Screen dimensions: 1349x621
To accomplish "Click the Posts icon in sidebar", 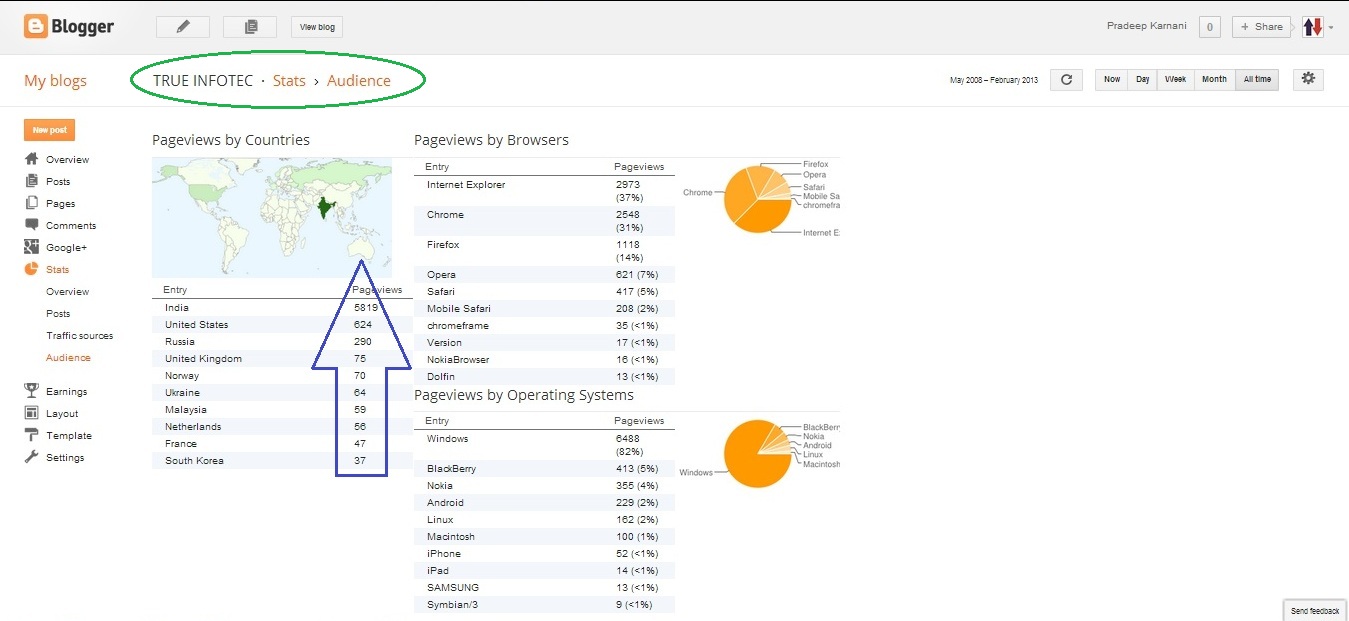I will pos(31,181).
